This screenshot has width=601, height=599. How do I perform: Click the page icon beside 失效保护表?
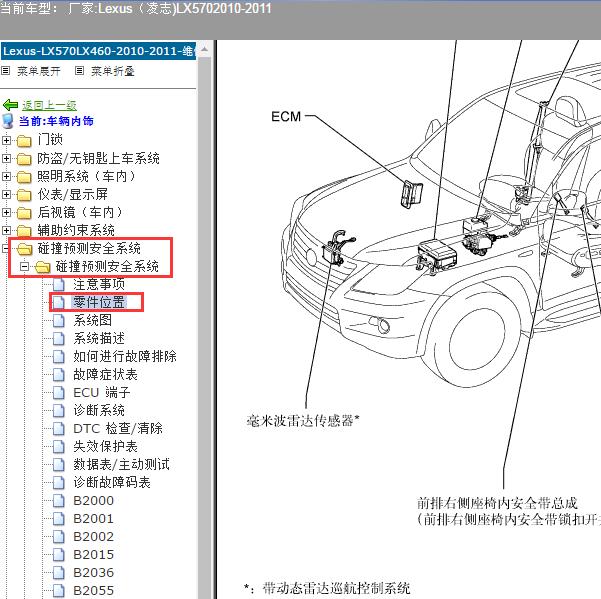point(59,446)
